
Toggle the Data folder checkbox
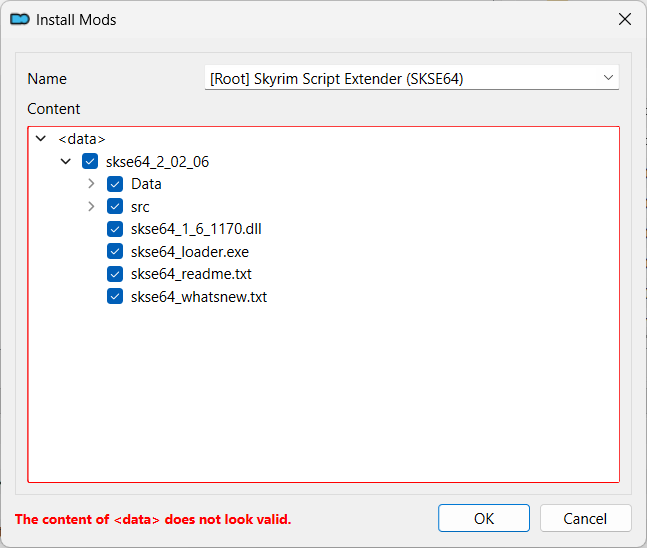pos(115,184)
